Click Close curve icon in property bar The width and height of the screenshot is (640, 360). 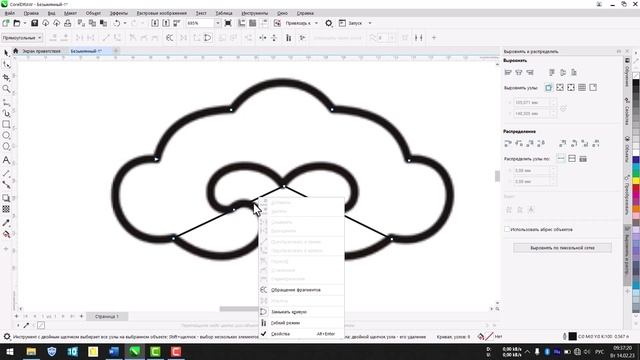click(x=208, y=38)
